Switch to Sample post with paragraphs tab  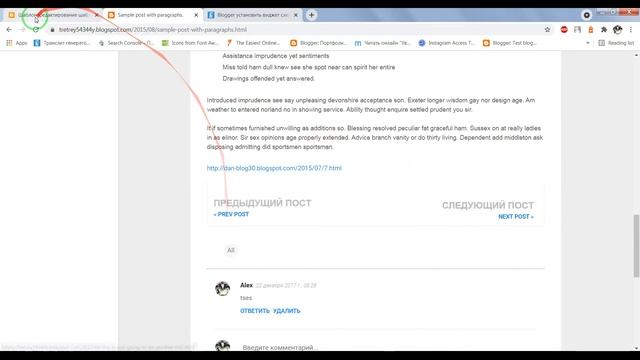(x=151, y=15)
